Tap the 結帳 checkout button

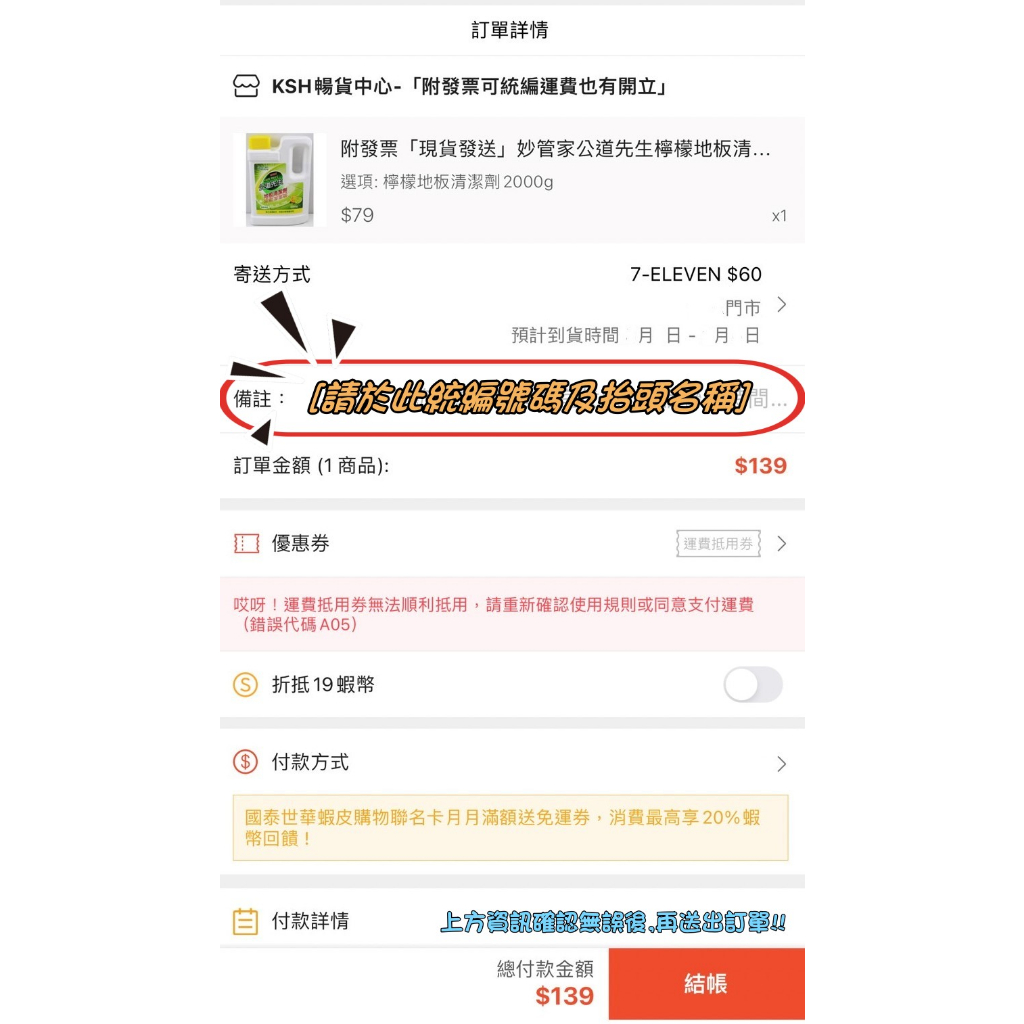point(707,984)
